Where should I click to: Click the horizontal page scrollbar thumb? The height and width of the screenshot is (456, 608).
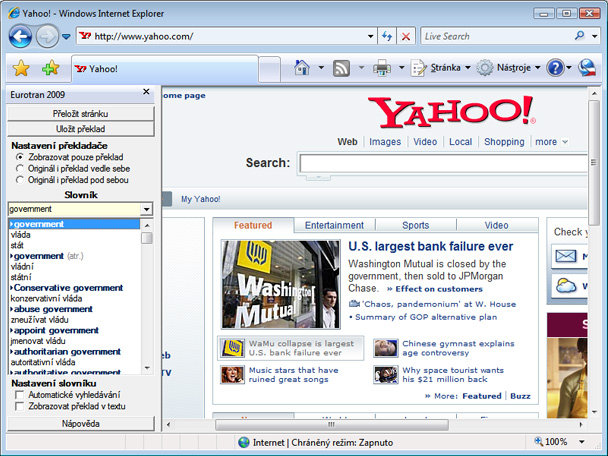(x=332, y=425)
